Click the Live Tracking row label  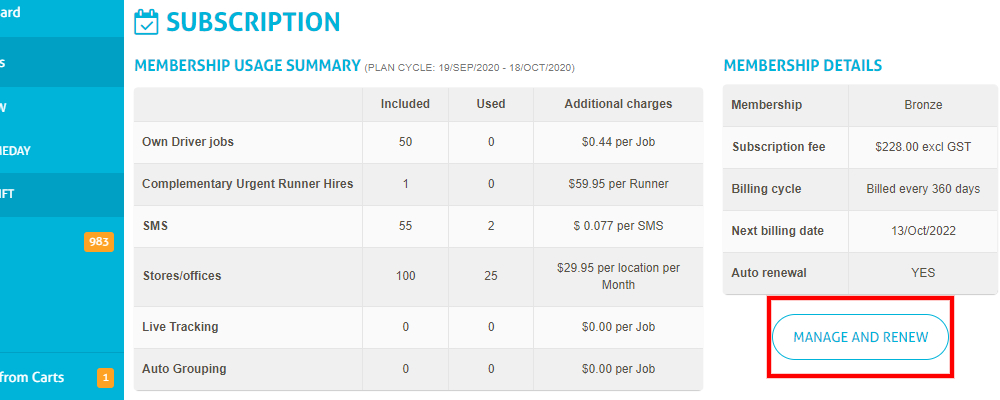tap(180, 327)
